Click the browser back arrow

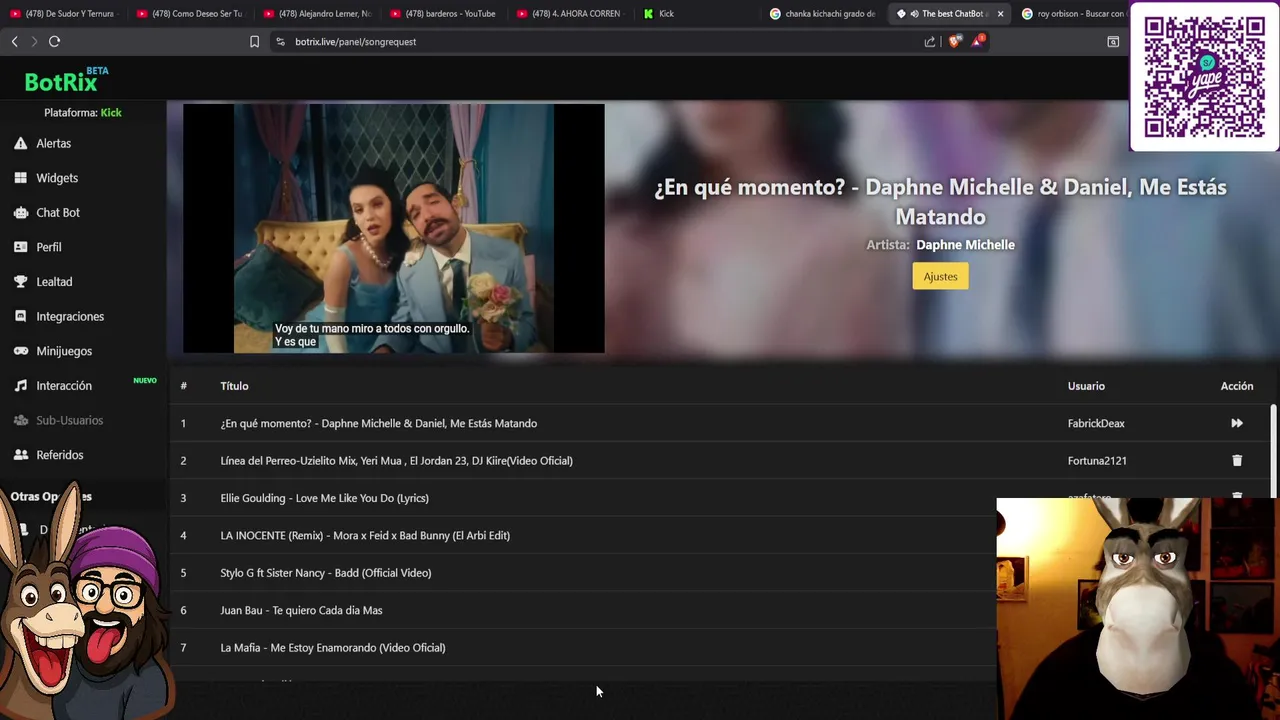tap(14, 41)
